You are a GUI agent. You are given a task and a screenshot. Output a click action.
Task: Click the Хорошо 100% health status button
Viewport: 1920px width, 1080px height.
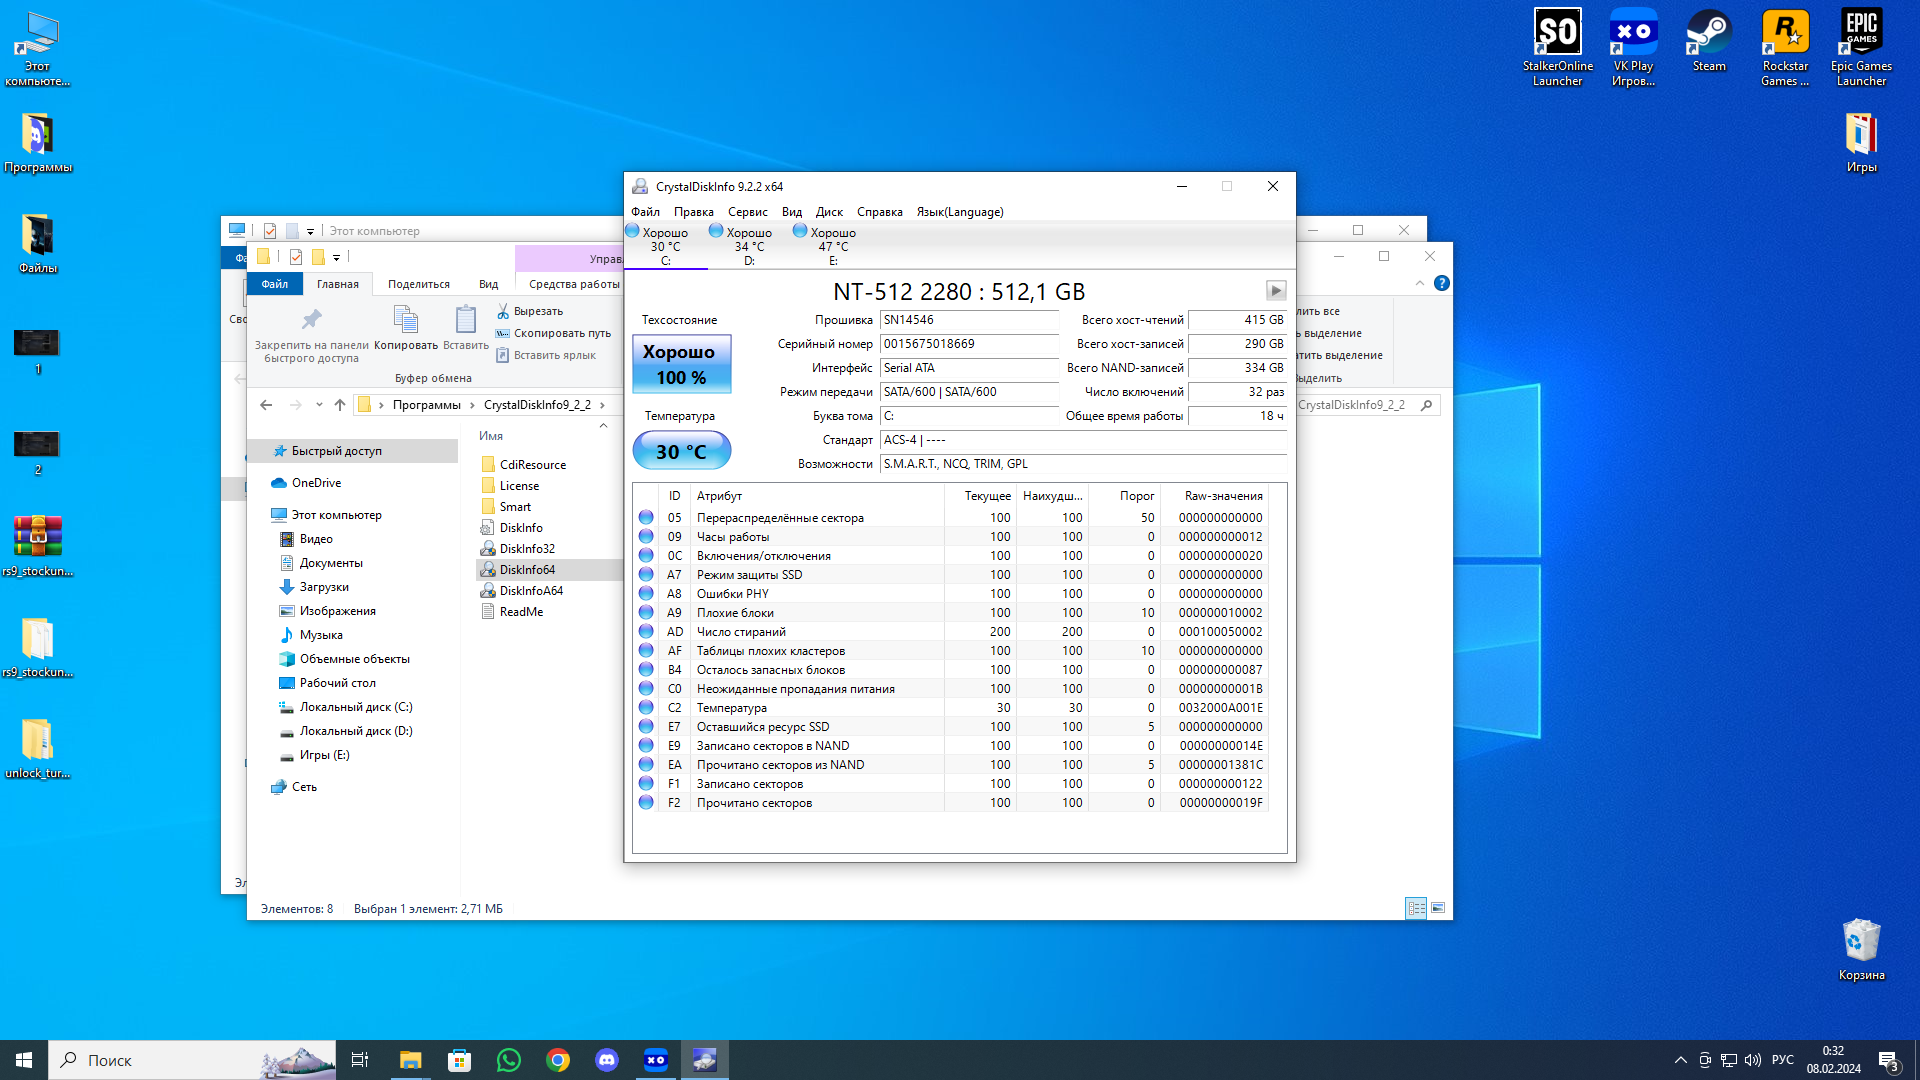click(680, 364)
